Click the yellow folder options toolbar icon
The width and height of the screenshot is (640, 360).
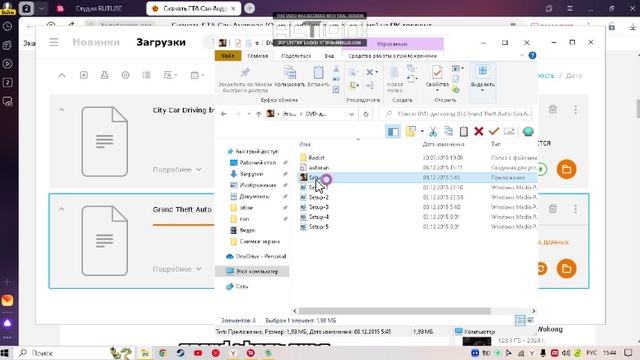point(411,131)
